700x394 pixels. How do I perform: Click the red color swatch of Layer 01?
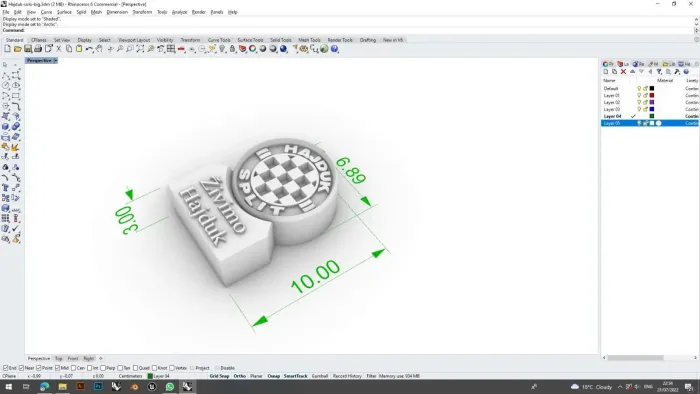652,95
